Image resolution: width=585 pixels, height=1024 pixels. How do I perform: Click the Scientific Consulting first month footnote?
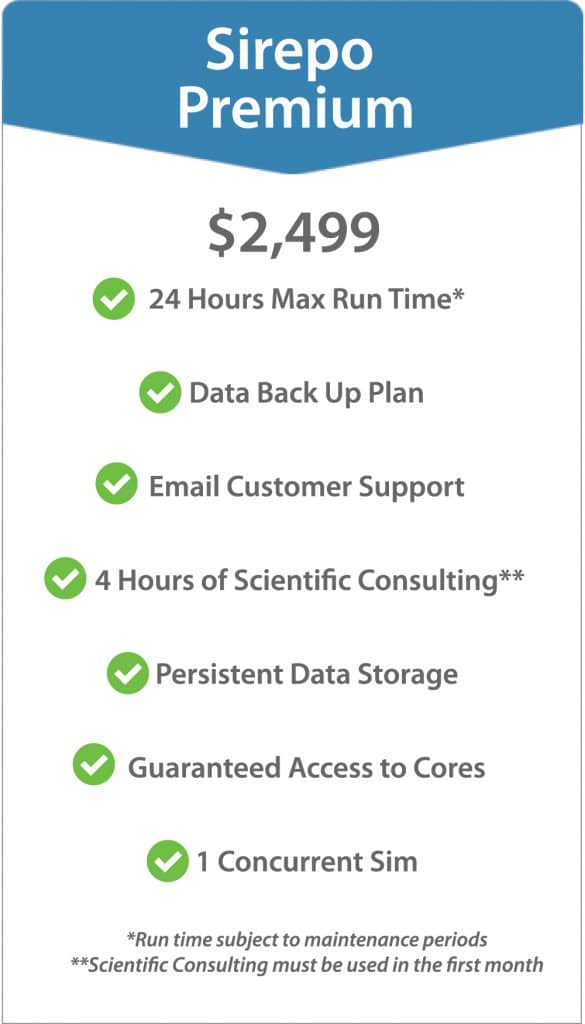(307, 965)
